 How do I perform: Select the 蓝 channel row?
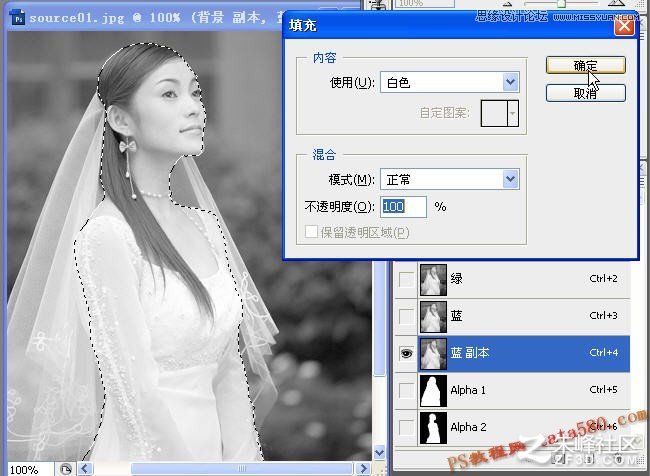point(512,316)
